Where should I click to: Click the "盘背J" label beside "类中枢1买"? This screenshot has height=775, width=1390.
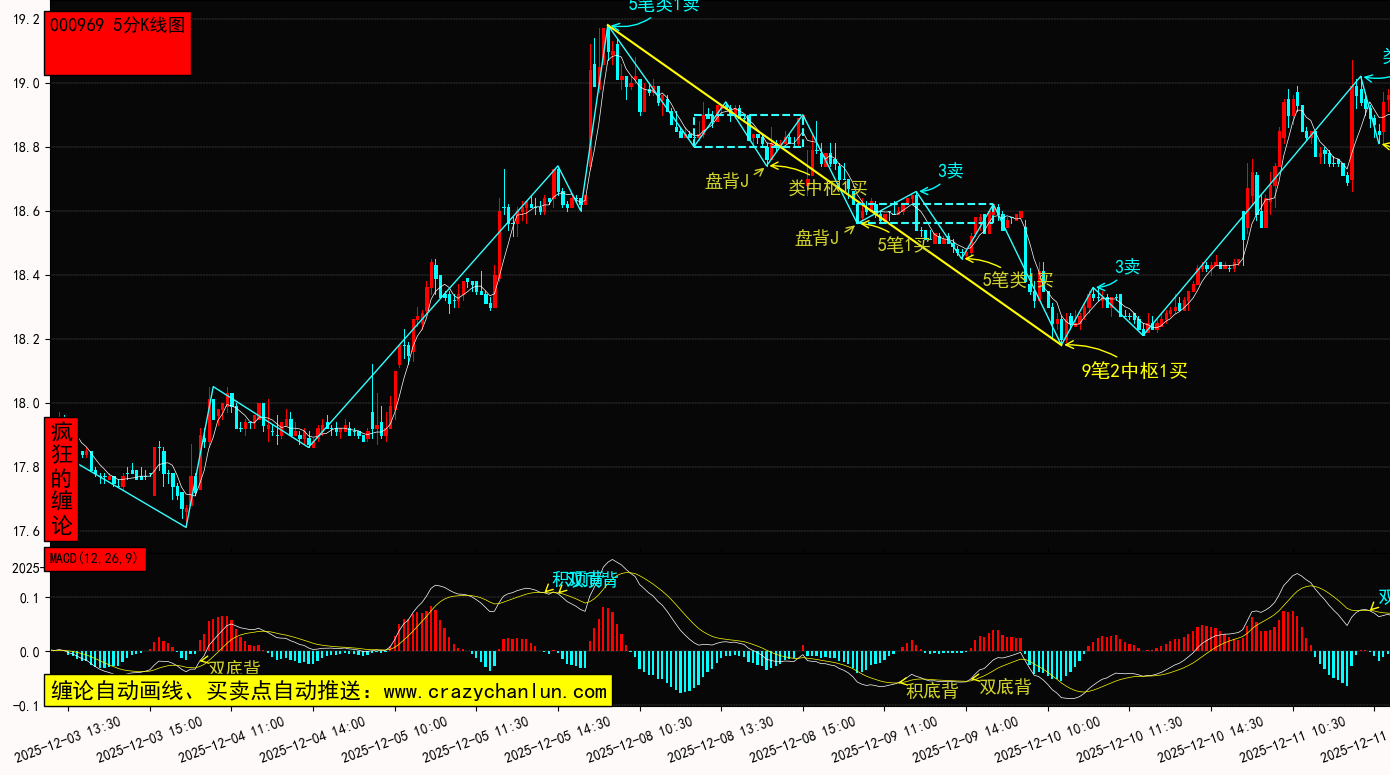pos(727,181)
